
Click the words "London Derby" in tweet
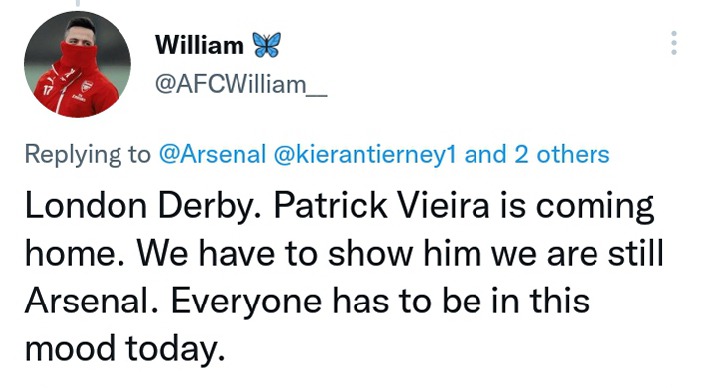click(x=138, y=206)
